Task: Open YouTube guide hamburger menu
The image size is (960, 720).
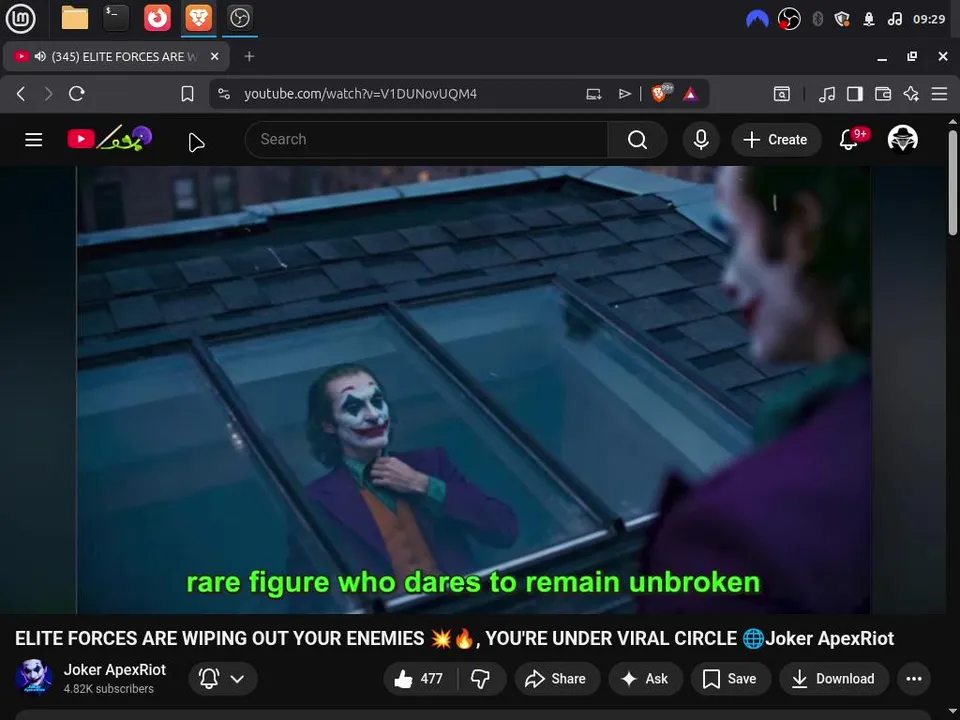Action: coord(34,140)
